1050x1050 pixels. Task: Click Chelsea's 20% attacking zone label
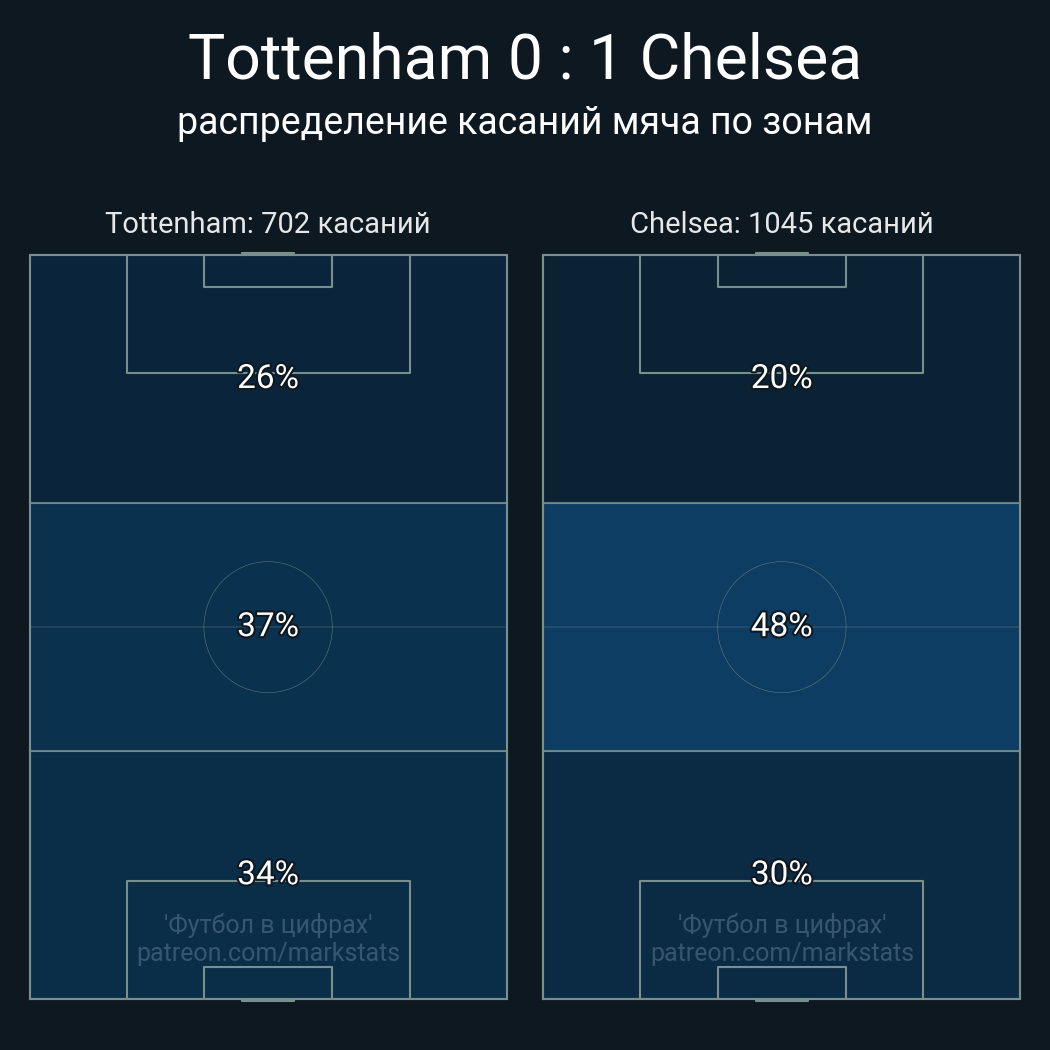(781, 377)
